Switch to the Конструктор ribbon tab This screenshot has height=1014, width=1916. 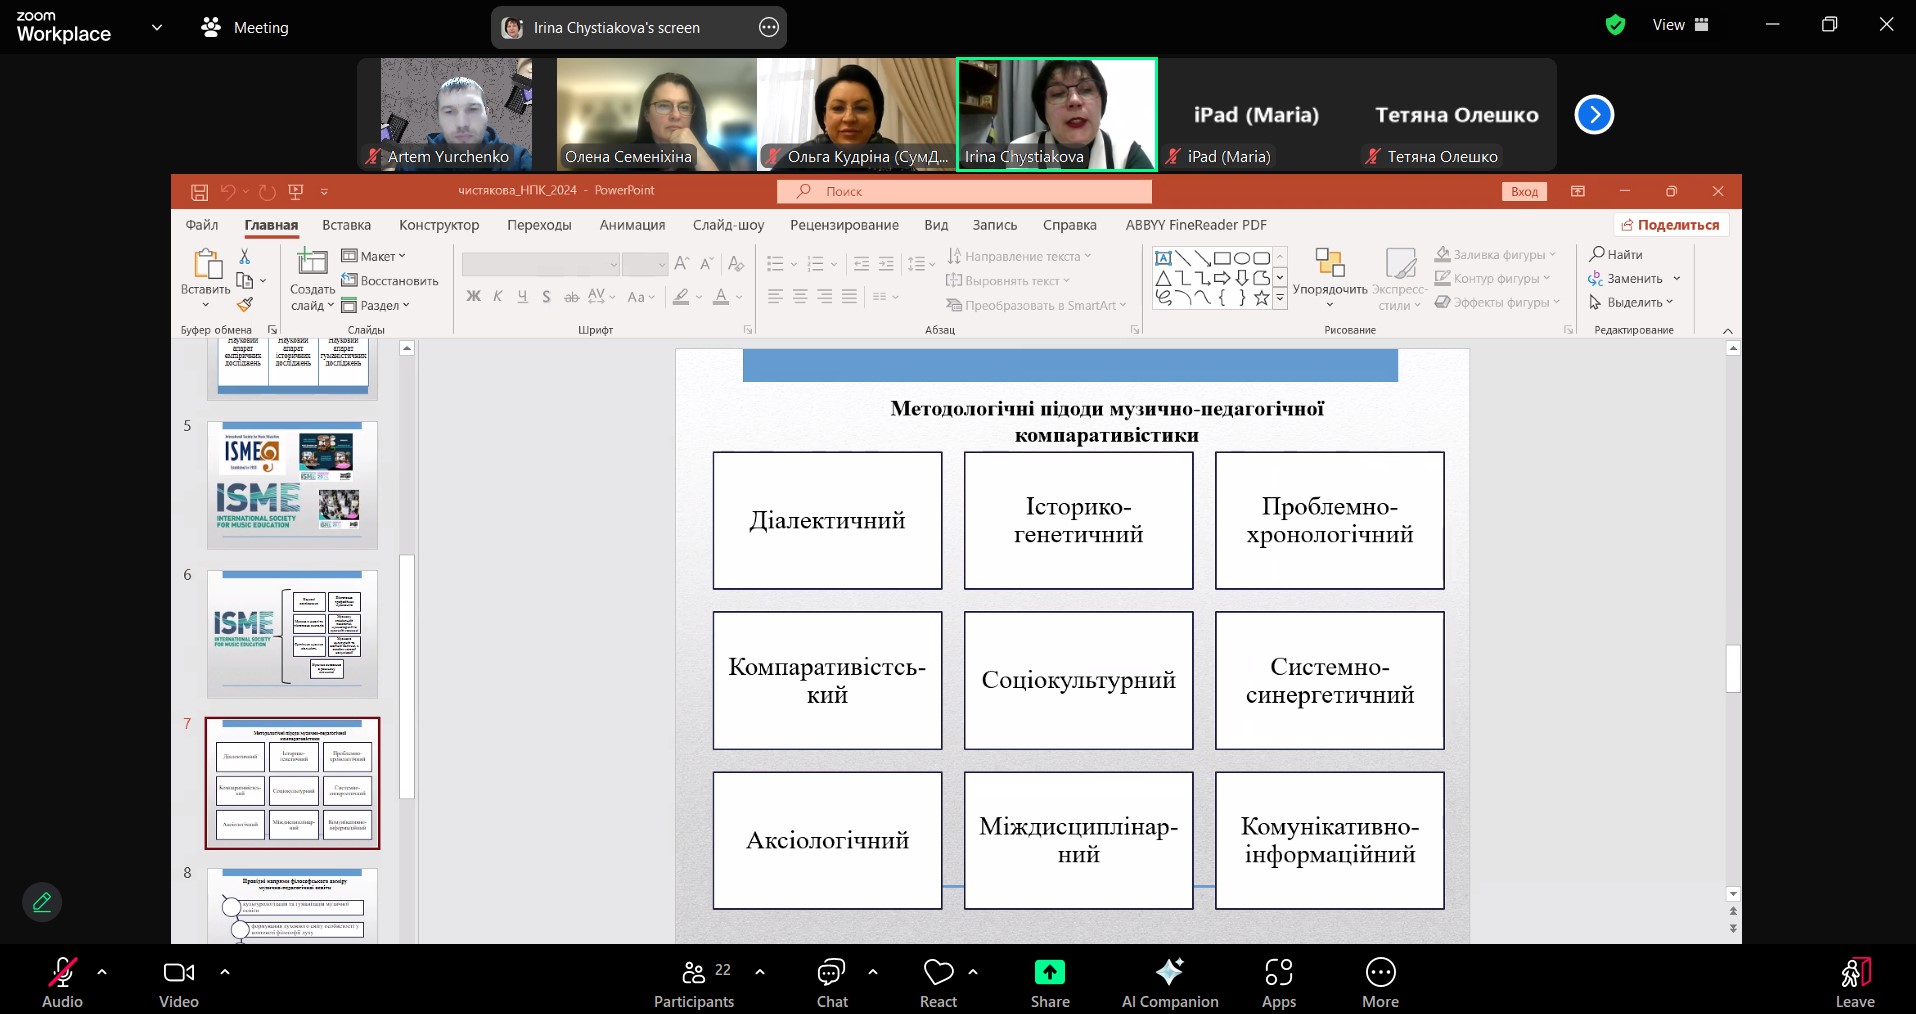(439, 225)
